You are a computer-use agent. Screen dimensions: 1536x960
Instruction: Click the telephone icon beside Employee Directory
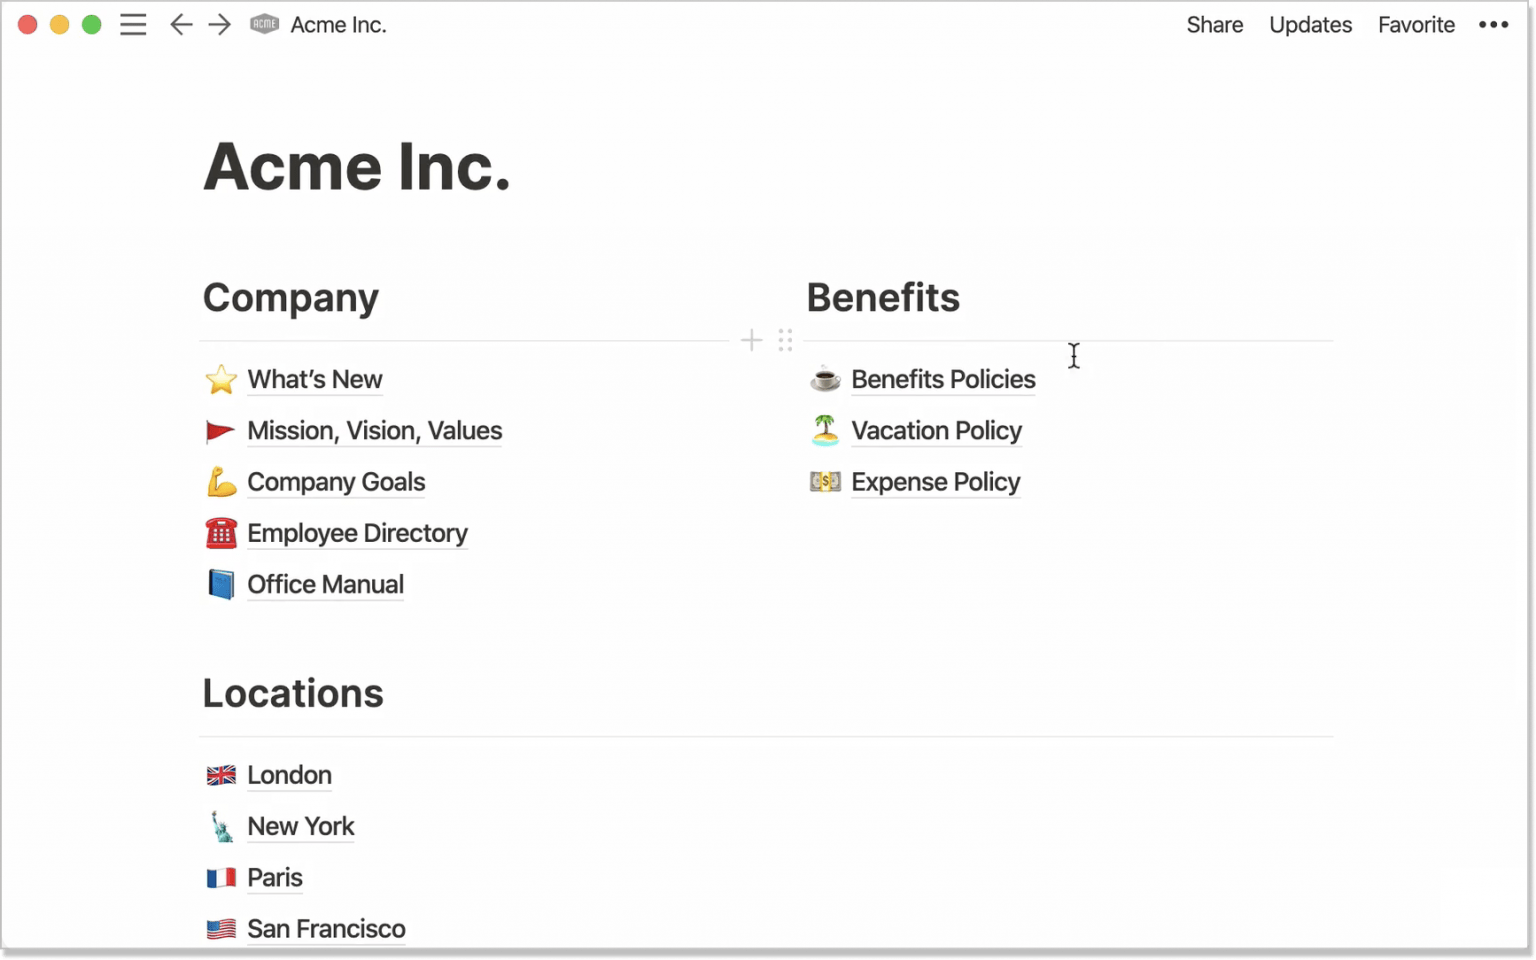coord(221,533)
